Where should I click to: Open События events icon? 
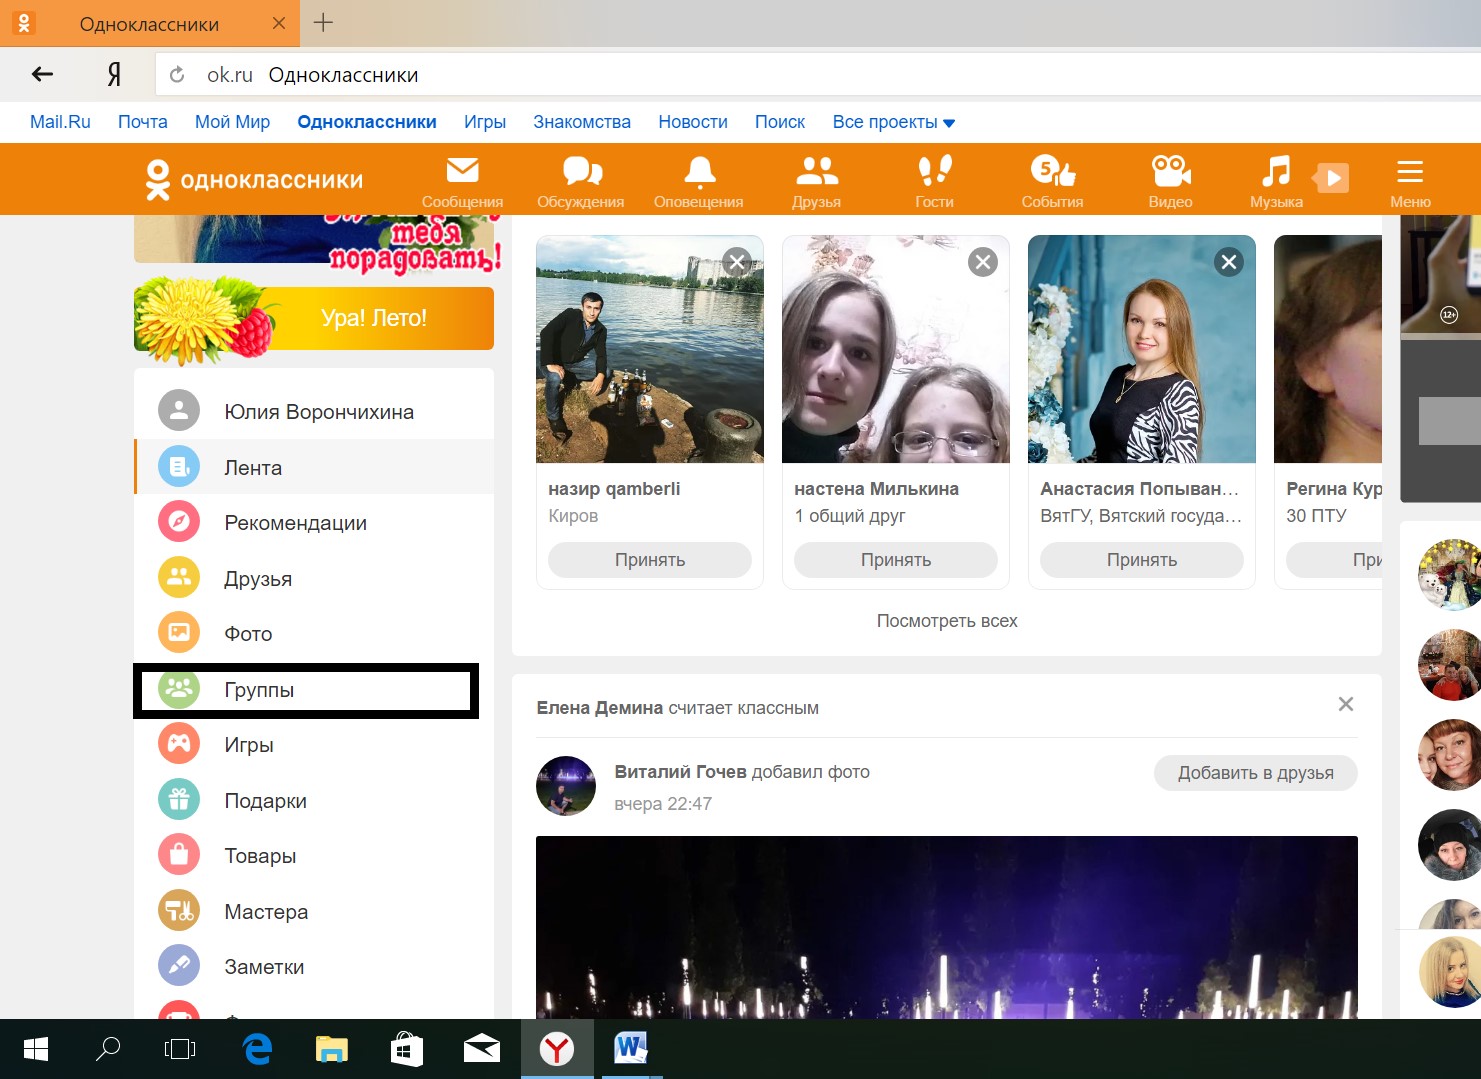pyautogui.click(x=1052, y=182)
